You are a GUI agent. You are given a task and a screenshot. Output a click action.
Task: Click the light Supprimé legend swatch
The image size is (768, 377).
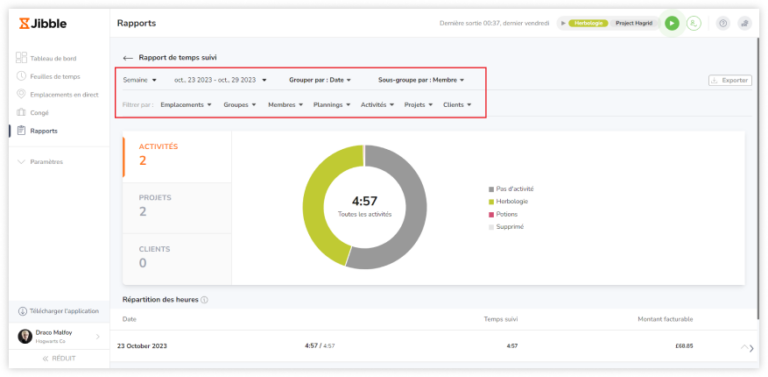pos(491,227)
